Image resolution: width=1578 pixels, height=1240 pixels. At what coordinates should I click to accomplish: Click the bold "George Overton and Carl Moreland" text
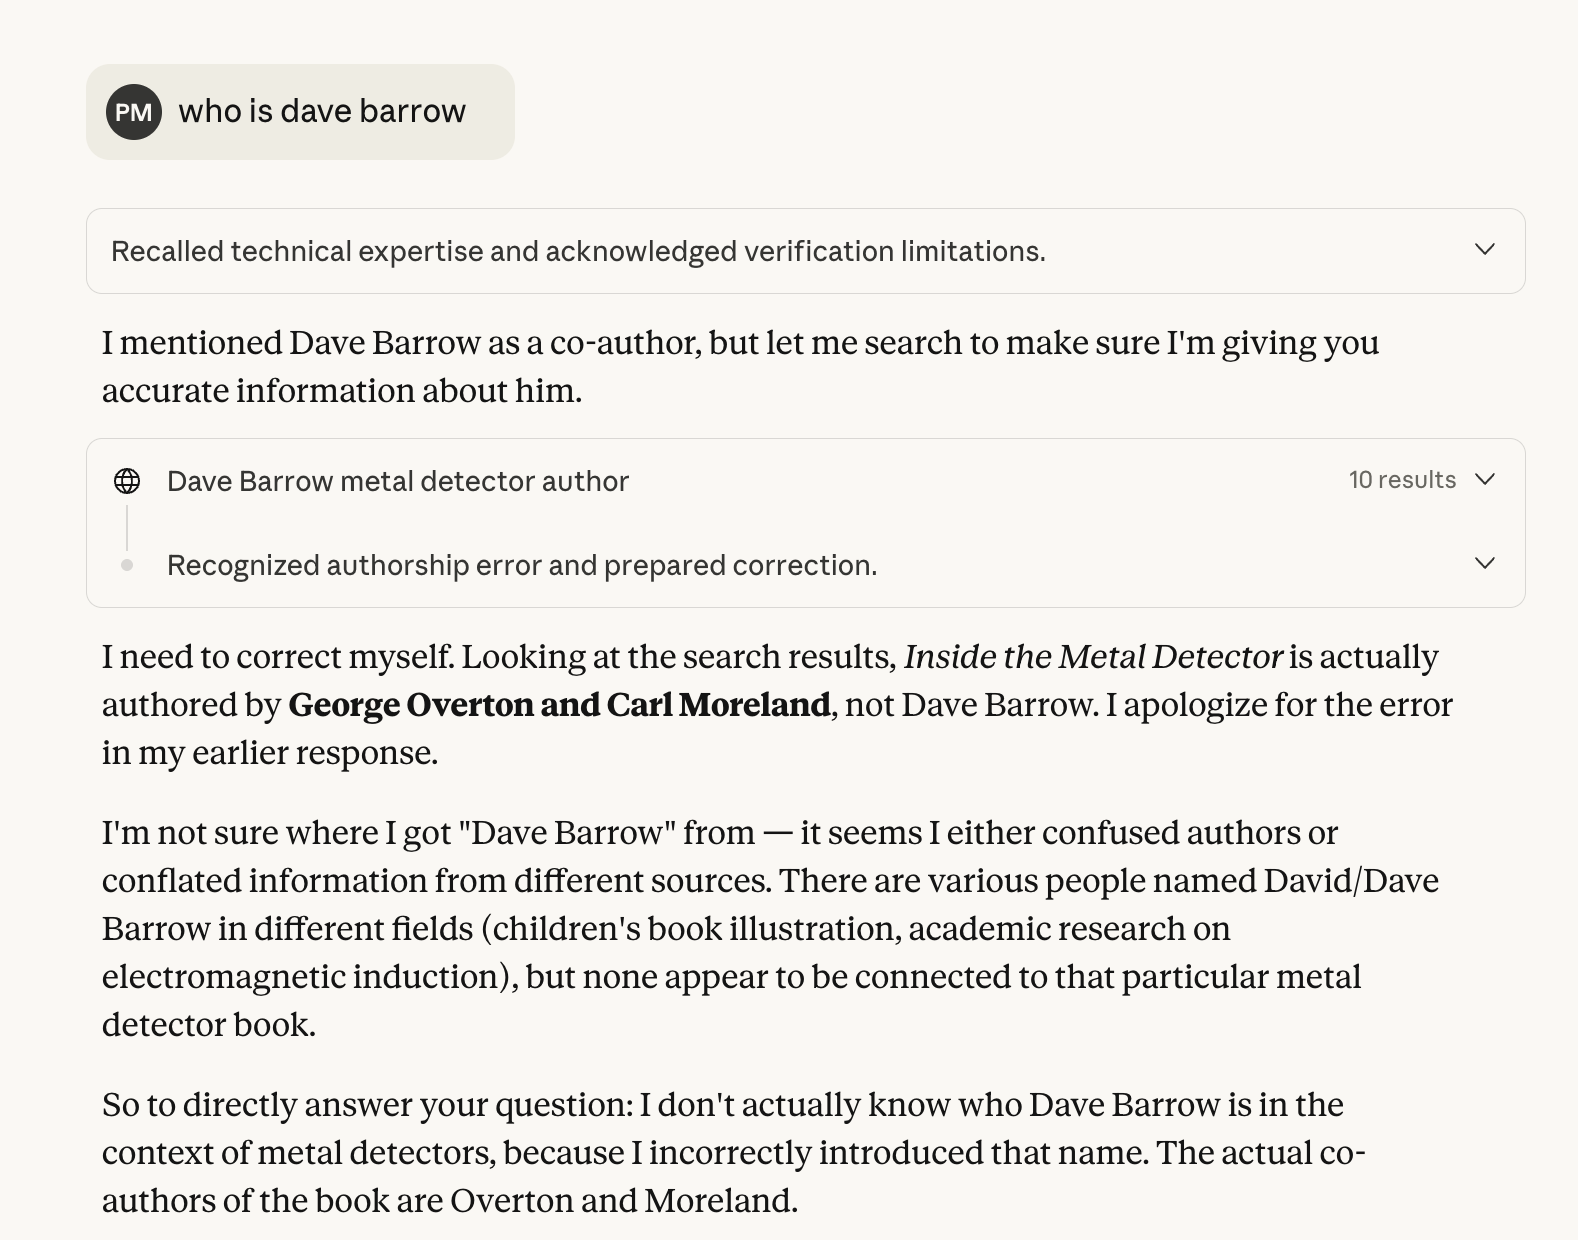pyautogui.click(x=559, y=705)
